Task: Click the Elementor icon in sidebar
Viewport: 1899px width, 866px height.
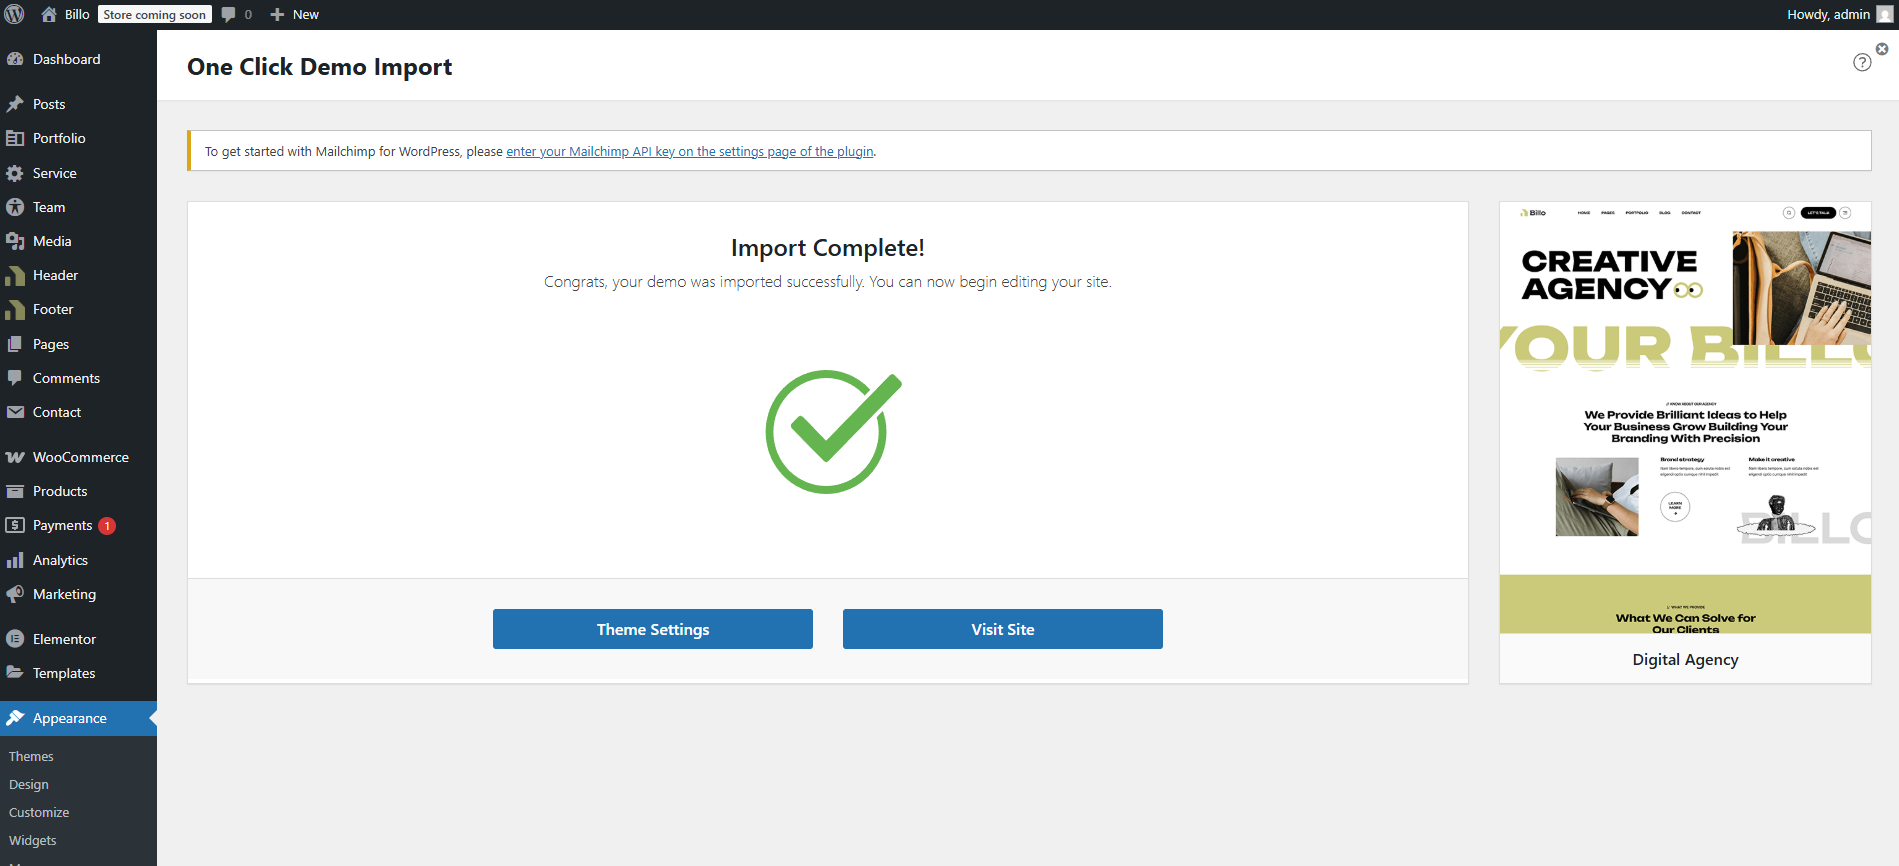Action: [x=15, y=639]
